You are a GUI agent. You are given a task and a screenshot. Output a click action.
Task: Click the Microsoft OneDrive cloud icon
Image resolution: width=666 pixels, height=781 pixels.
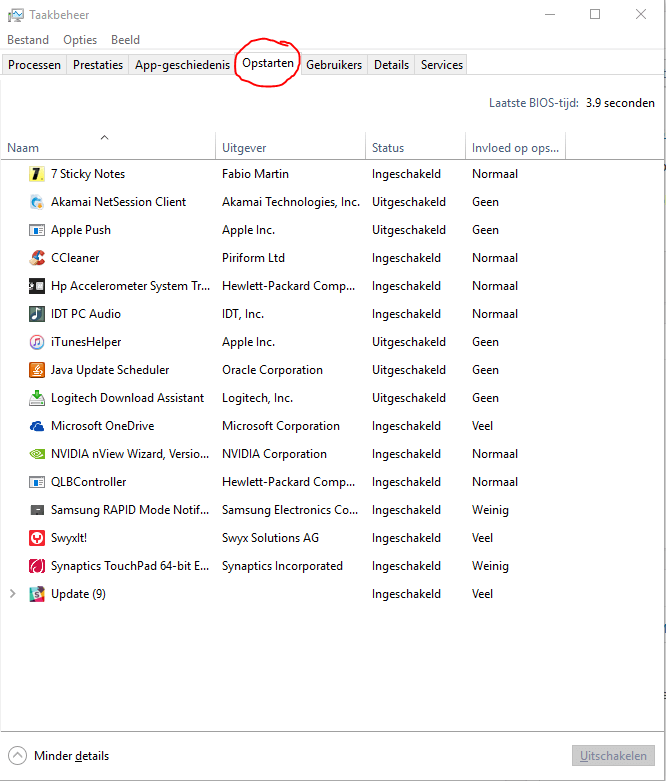37,426
